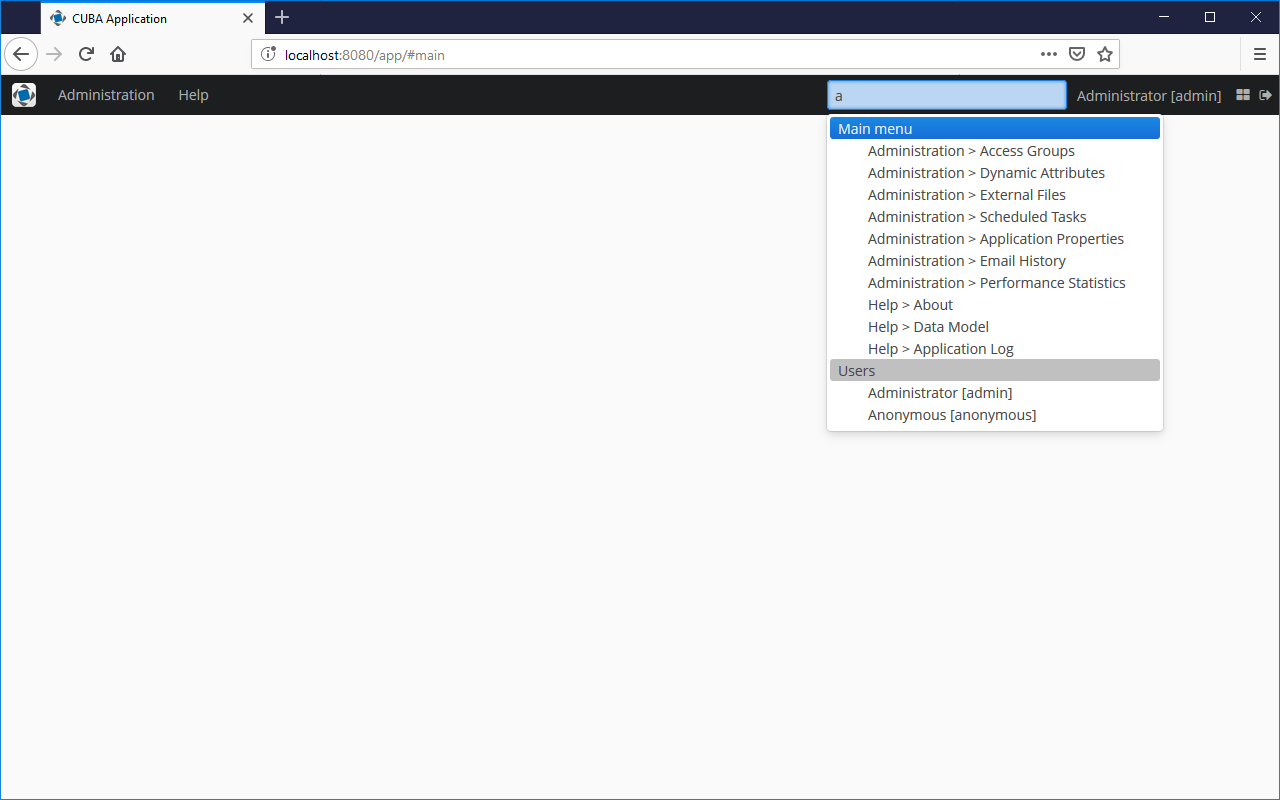The image size is (1280, 800).
Task: Click the CUBA application logo icon
Action: click(24, 95)
